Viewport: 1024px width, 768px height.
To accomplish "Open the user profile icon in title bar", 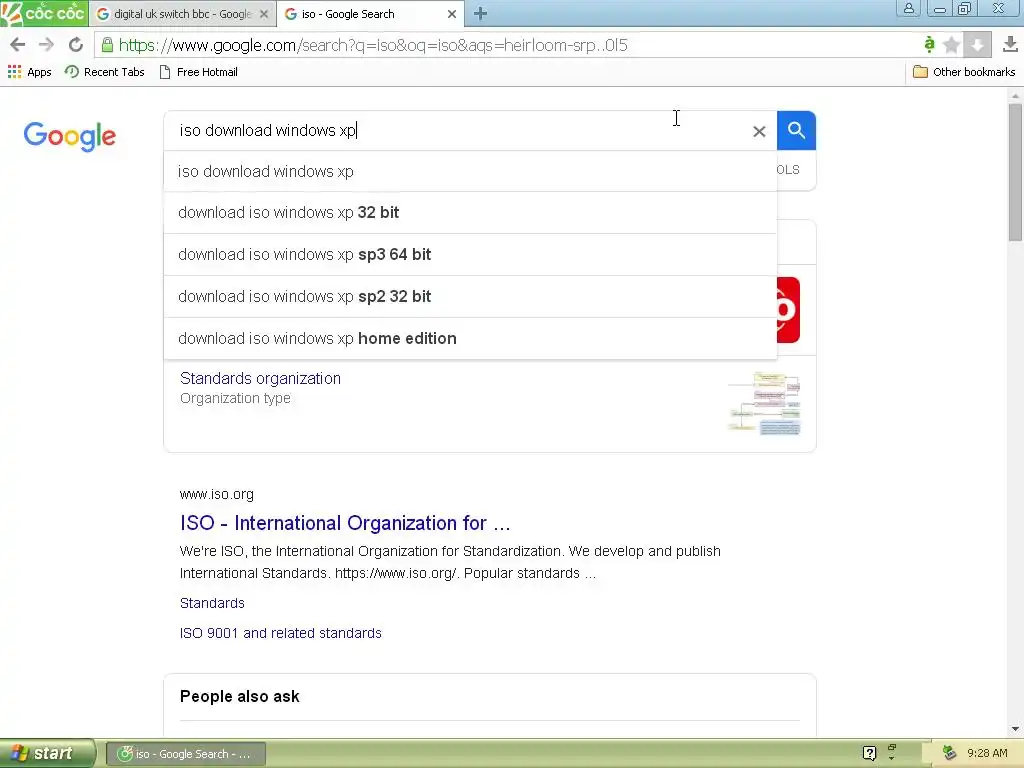I will click(x=908, y=8).
